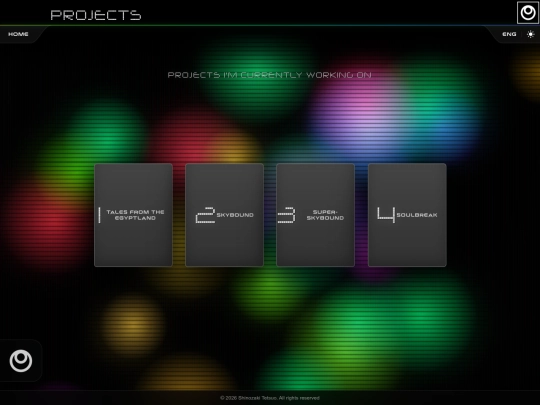Toggle light theme with sun icon
This screenshot has height=405, width=540.
(531, 34)
